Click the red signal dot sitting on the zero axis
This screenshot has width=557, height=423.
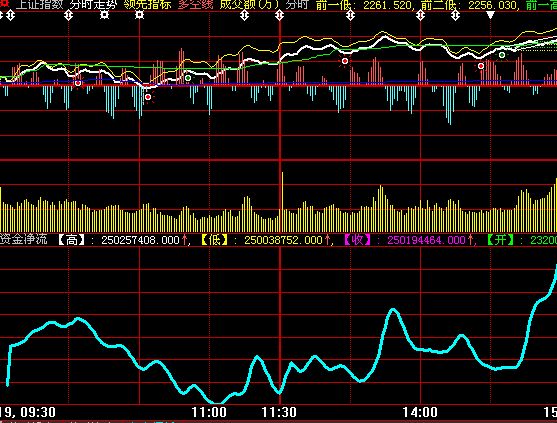(78, 83)
